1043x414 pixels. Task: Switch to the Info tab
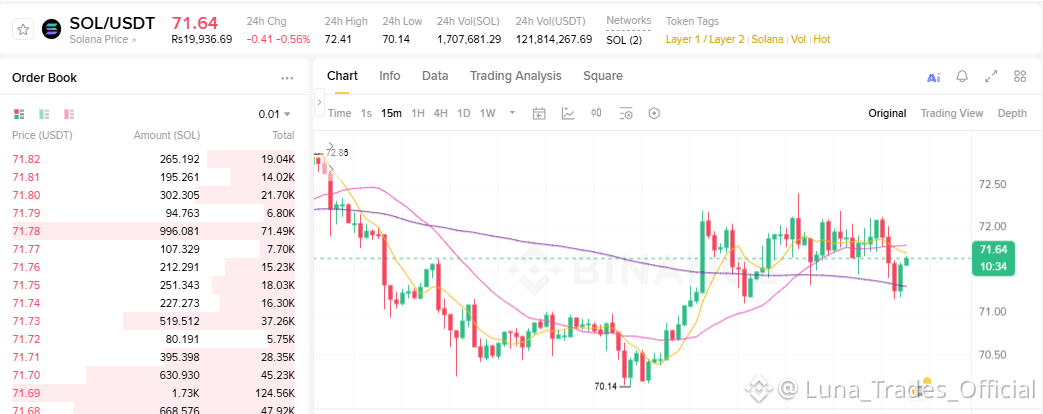click(x=390, y=76)
